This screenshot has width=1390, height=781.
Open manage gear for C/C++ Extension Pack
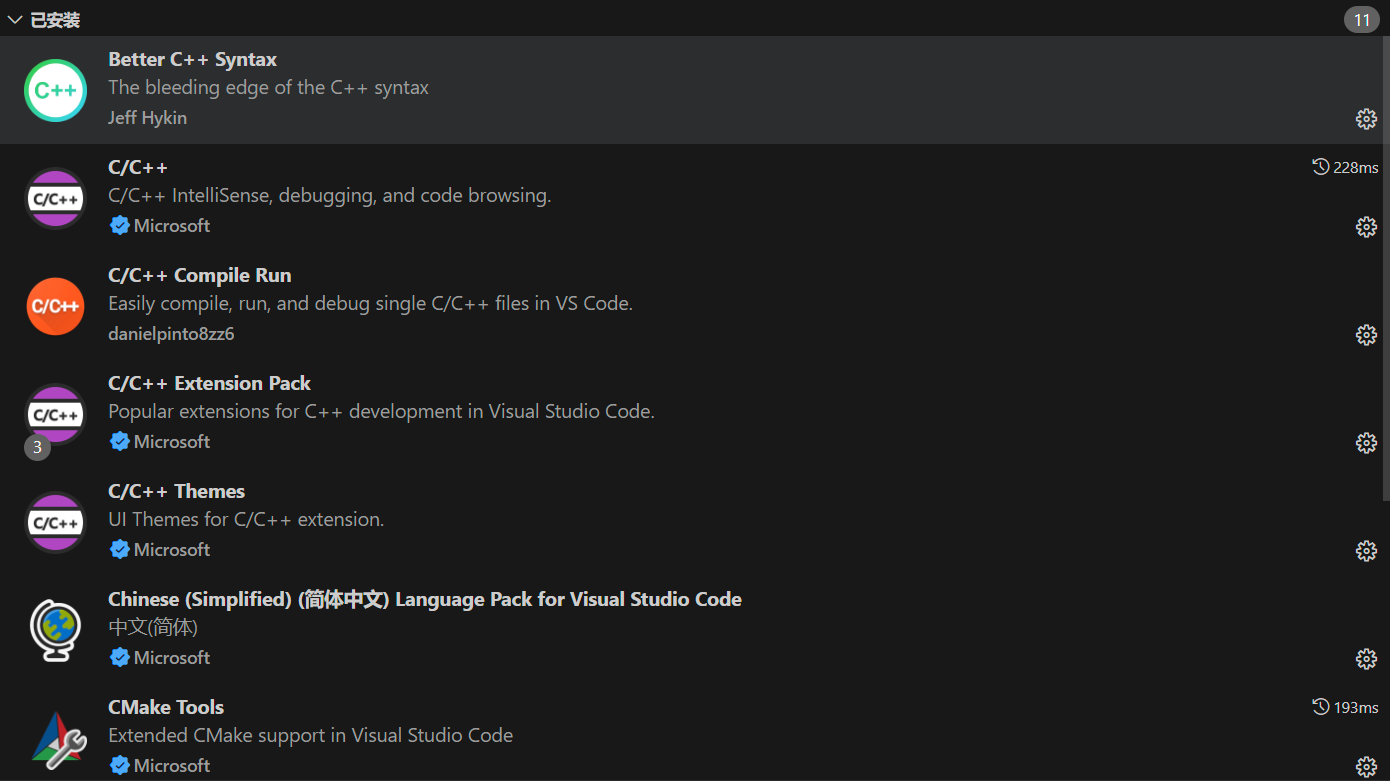(x=1366, y=443)
